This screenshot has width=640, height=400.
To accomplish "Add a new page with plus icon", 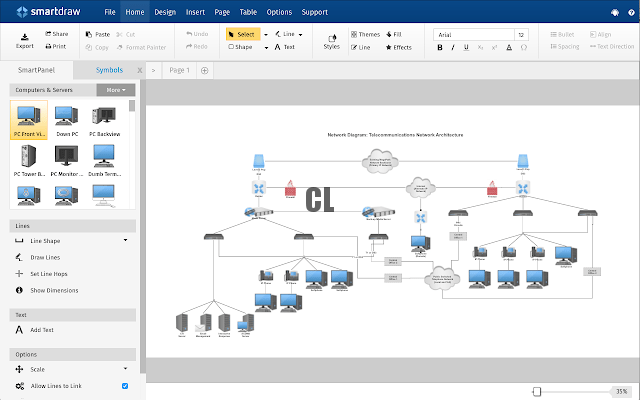I will pos(204,70).
